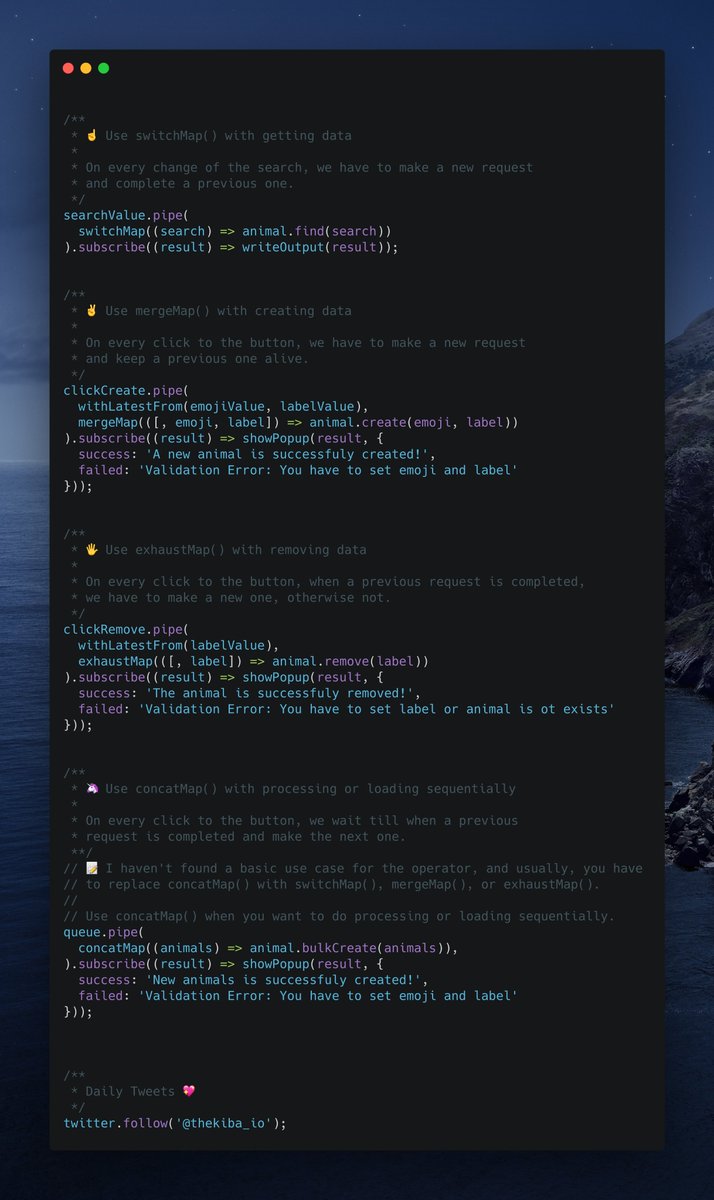This screenshot has width=714, height=1200.
Task: Click the sparkling heart emoji after Daily Tweets
Action: pyautogui.click(x=189, y=1091)
